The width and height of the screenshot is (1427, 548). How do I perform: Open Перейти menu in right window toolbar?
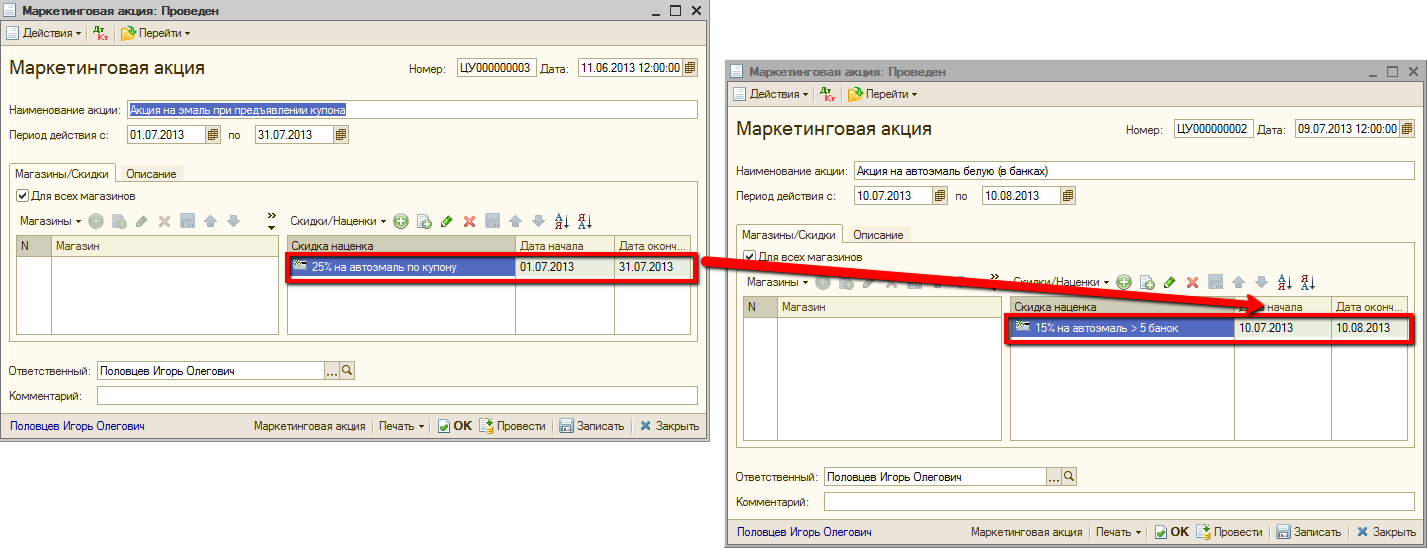[883, 94]
